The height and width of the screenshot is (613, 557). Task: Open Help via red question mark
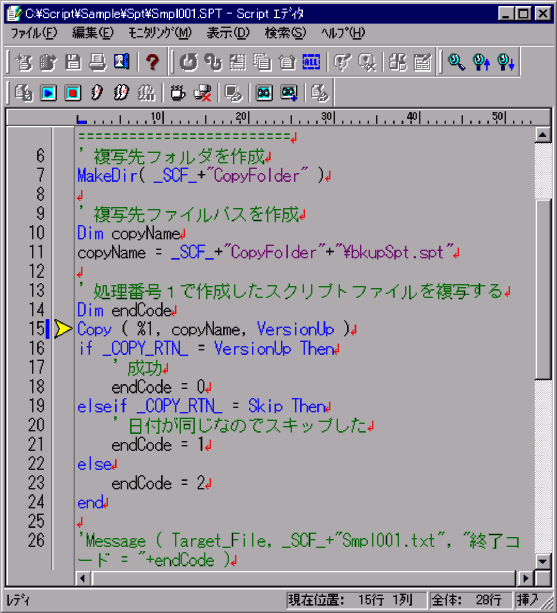tap(152, 62)
